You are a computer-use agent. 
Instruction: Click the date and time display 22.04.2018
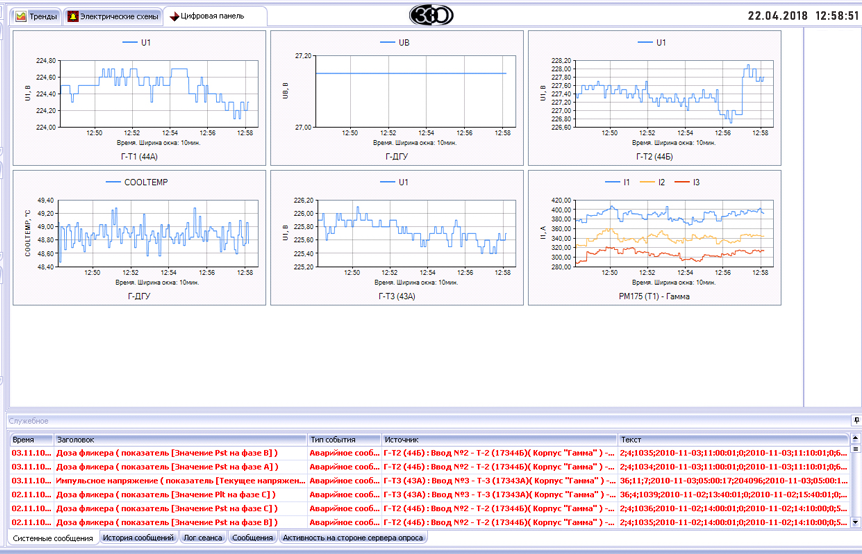click(803, 15)
